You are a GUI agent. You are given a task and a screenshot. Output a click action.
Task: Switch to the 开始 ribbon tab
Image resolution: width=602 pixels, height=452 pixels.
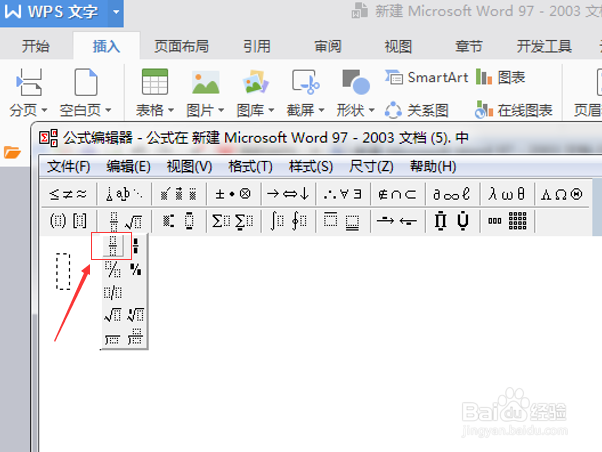(x=35, y=46)
